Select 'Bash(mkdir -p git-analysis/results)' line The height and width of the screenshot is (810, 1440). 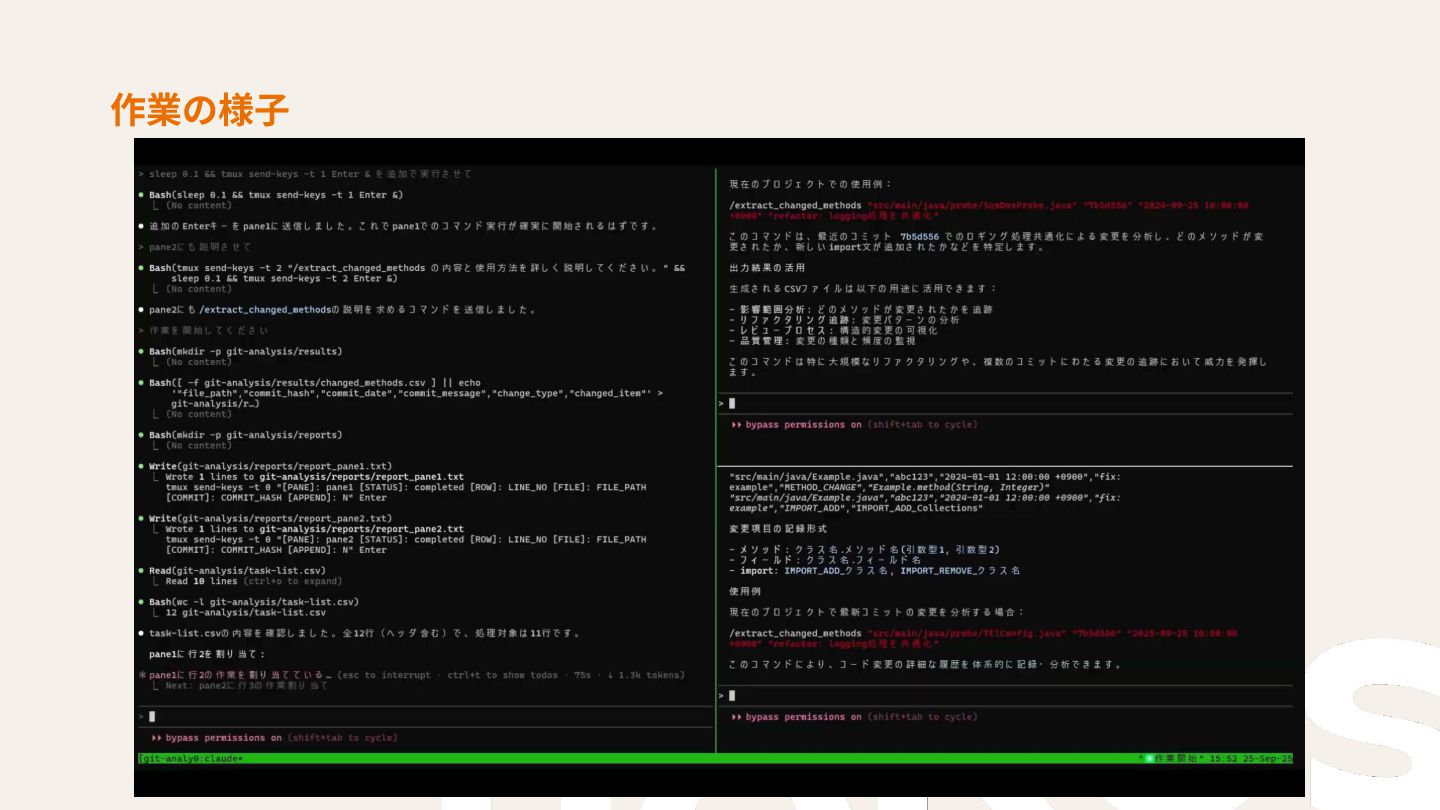point(245,351)
